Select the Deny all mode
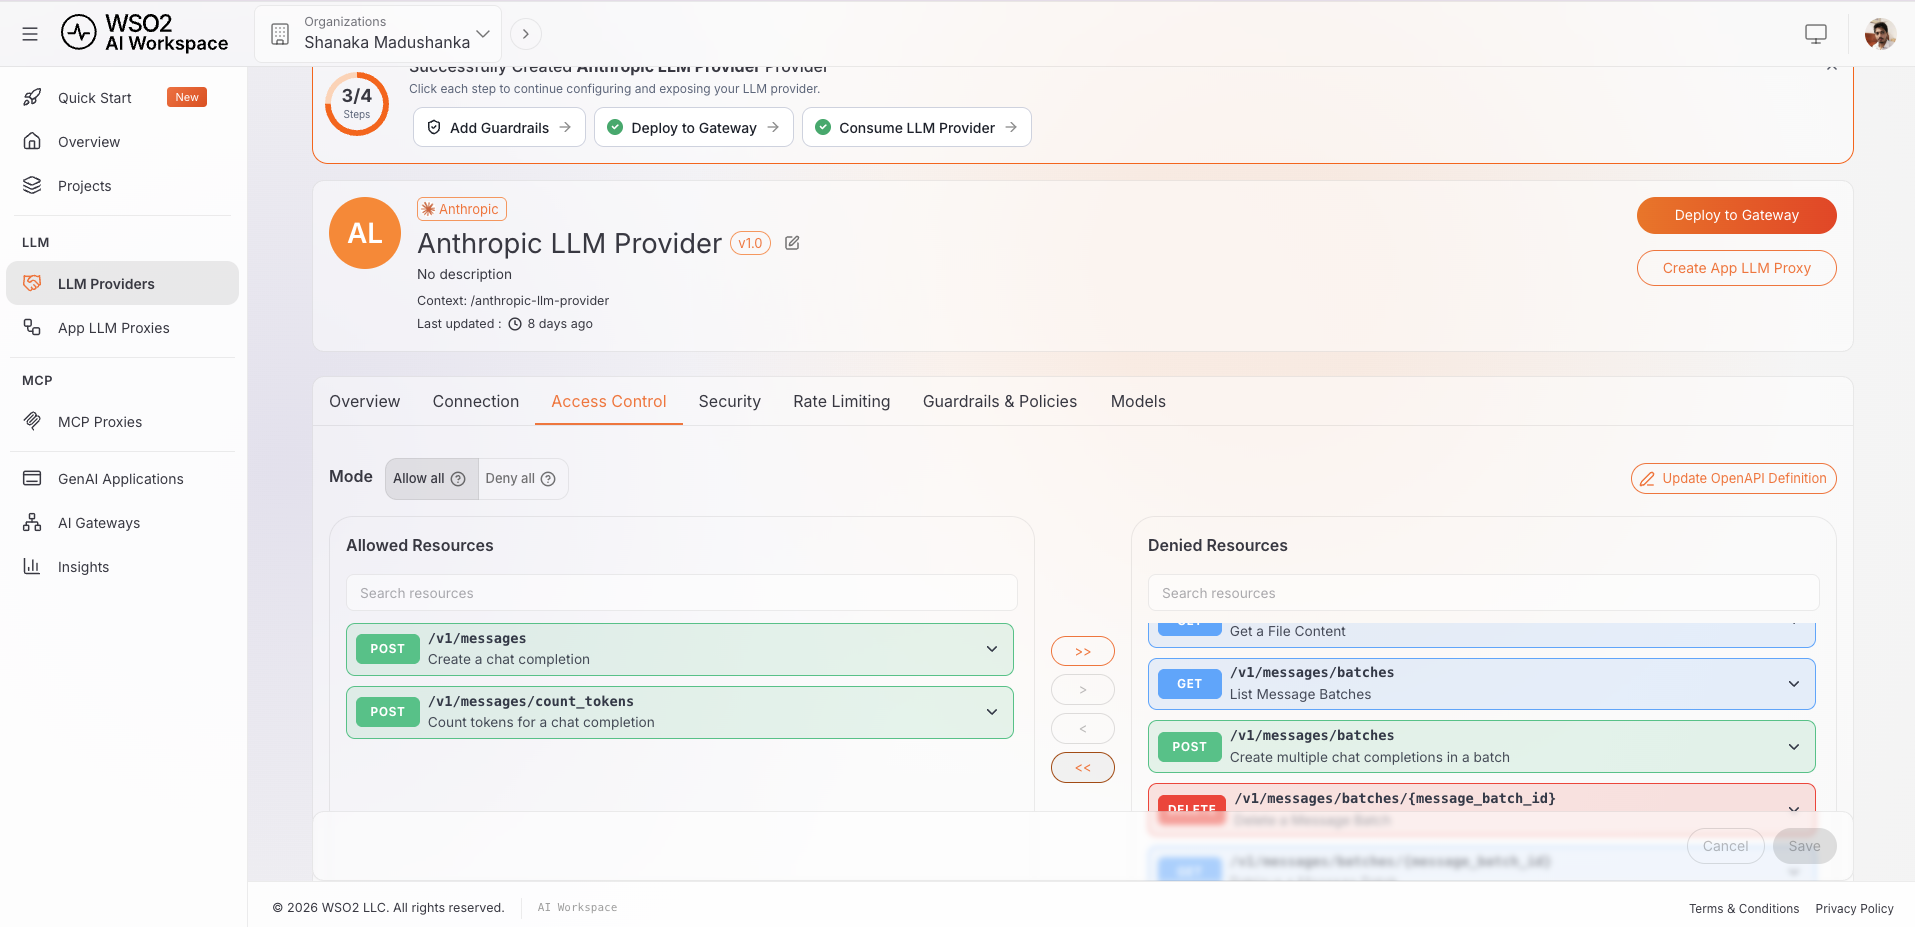 point(521,478)
